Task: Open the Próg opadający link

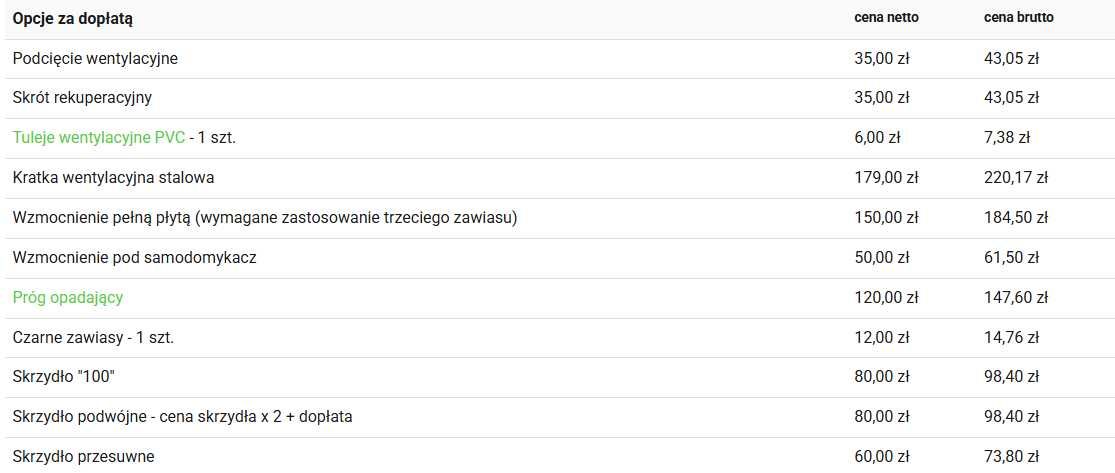Action: click(68, 297)
